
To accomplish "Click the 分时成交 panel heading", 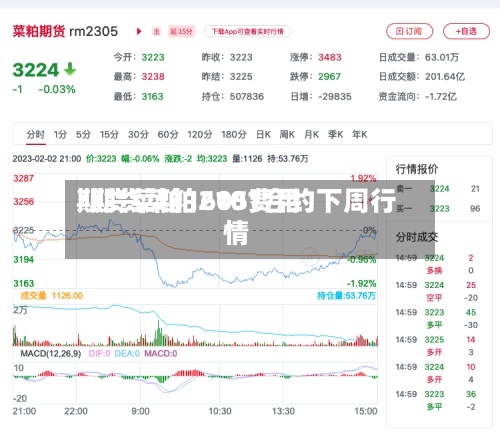I will (x=417, y=237).
